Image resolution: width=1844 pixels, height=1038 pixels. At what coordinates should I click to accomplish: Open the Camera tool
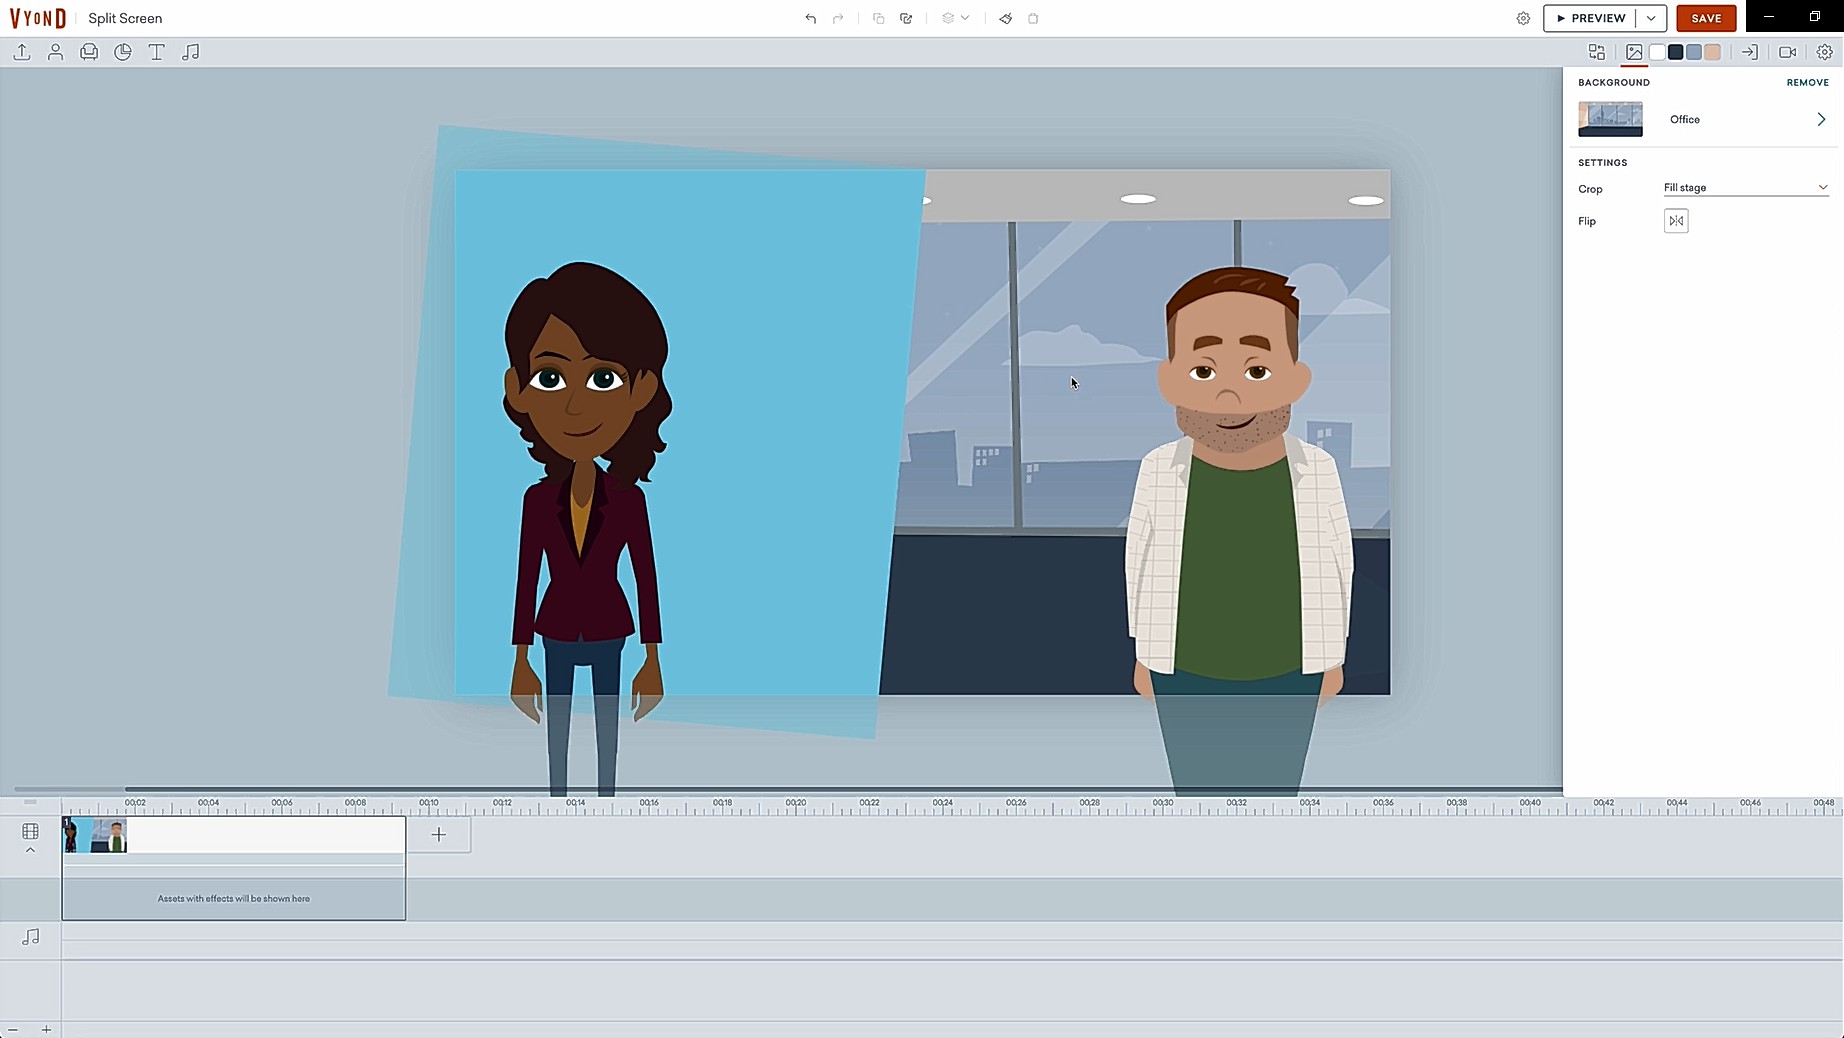click(x=1787, y=52)
